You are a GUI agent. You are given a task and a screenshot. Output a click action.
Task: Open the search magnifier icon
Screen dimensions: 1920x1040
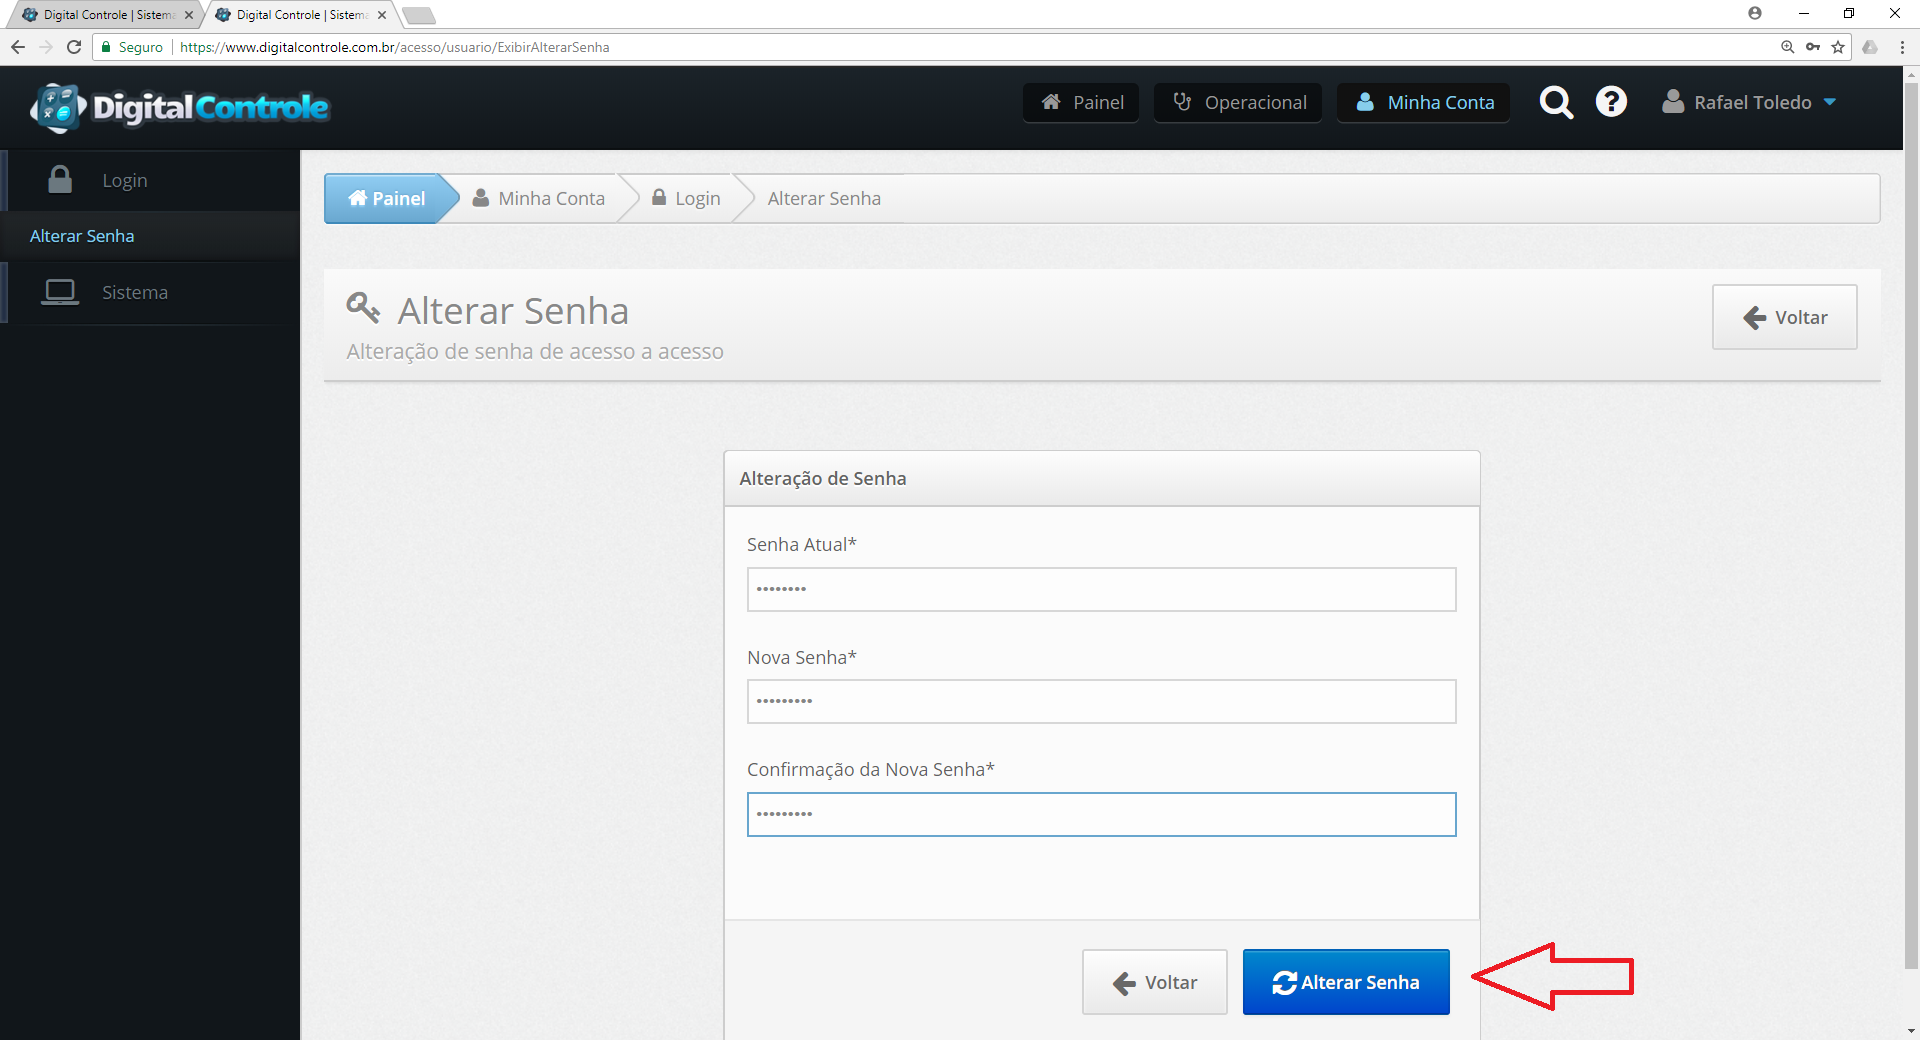pyautogui.click(x=1556, y=102)
